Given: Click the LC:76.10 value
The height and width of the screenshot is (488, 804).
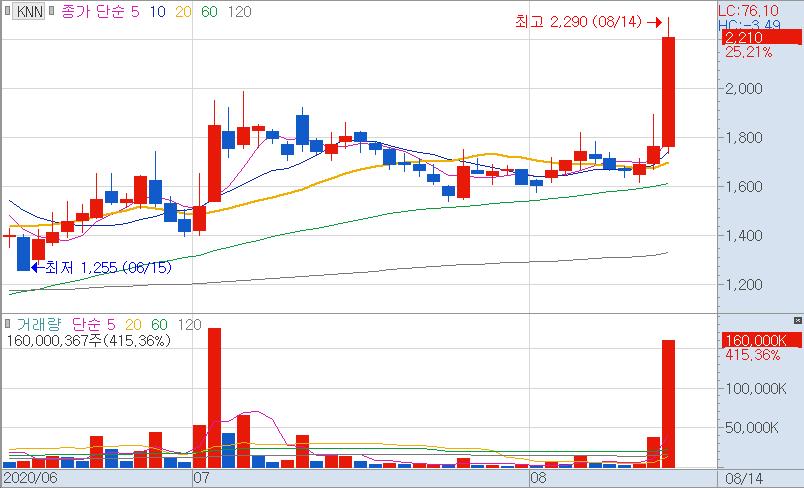Looking at the screenshot, I should tap(748, 10).
